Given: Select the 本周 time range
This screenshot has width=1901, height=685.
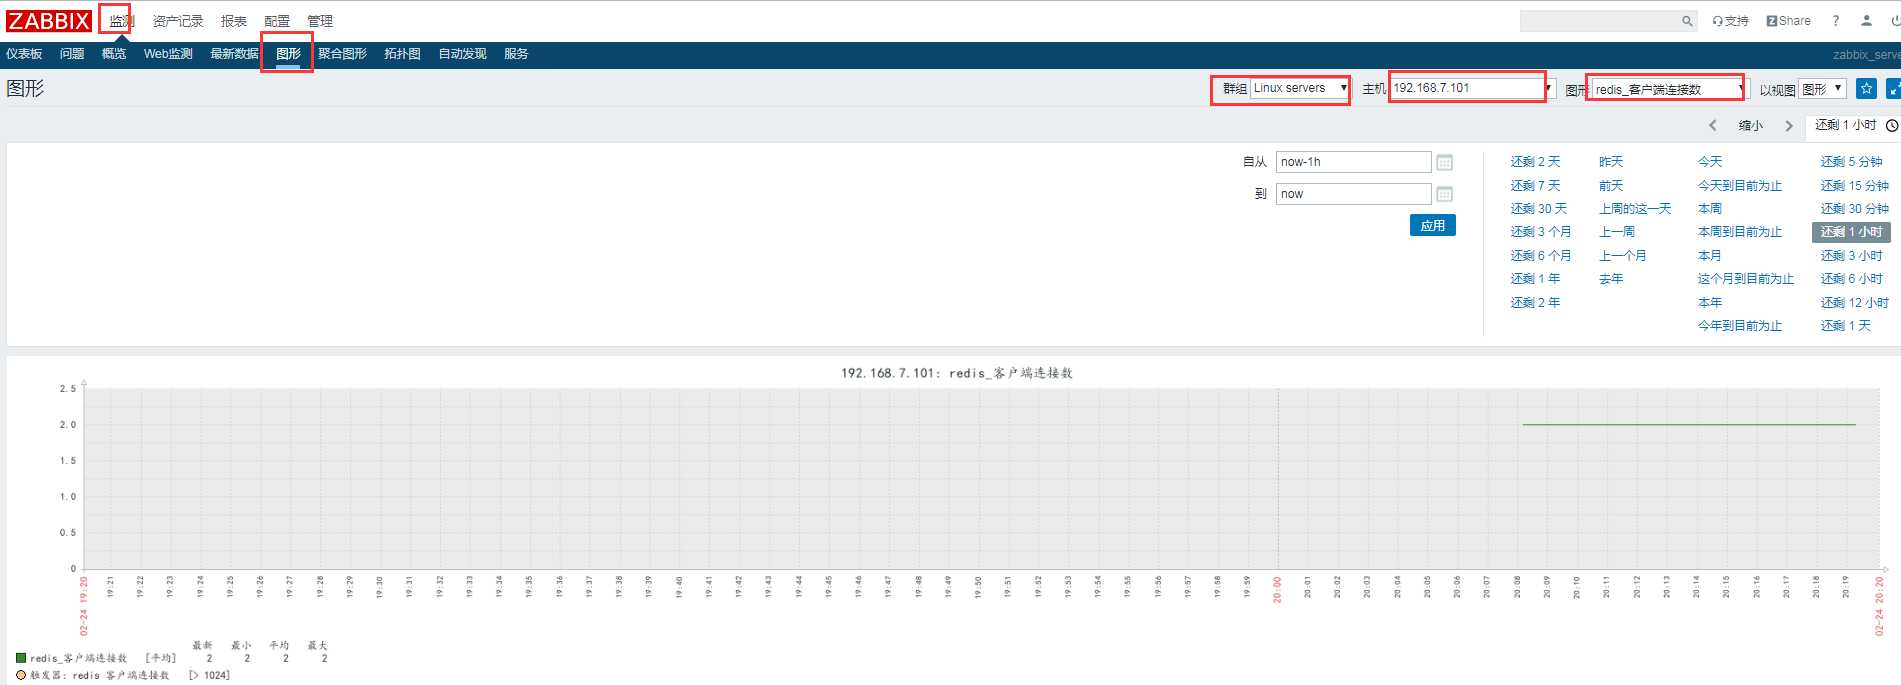Looking at the screenshot, I should [x=1710, y=209].
